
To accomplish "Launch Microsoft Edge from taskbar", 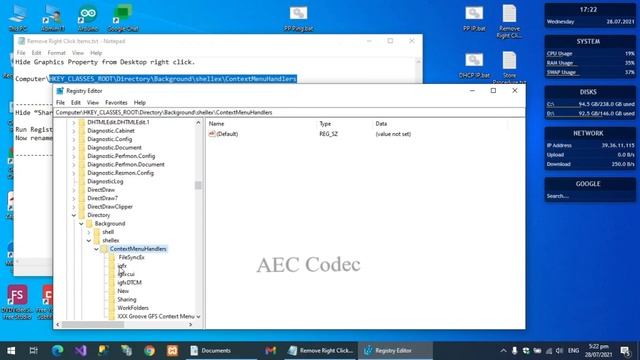I will tap(58, 350).
